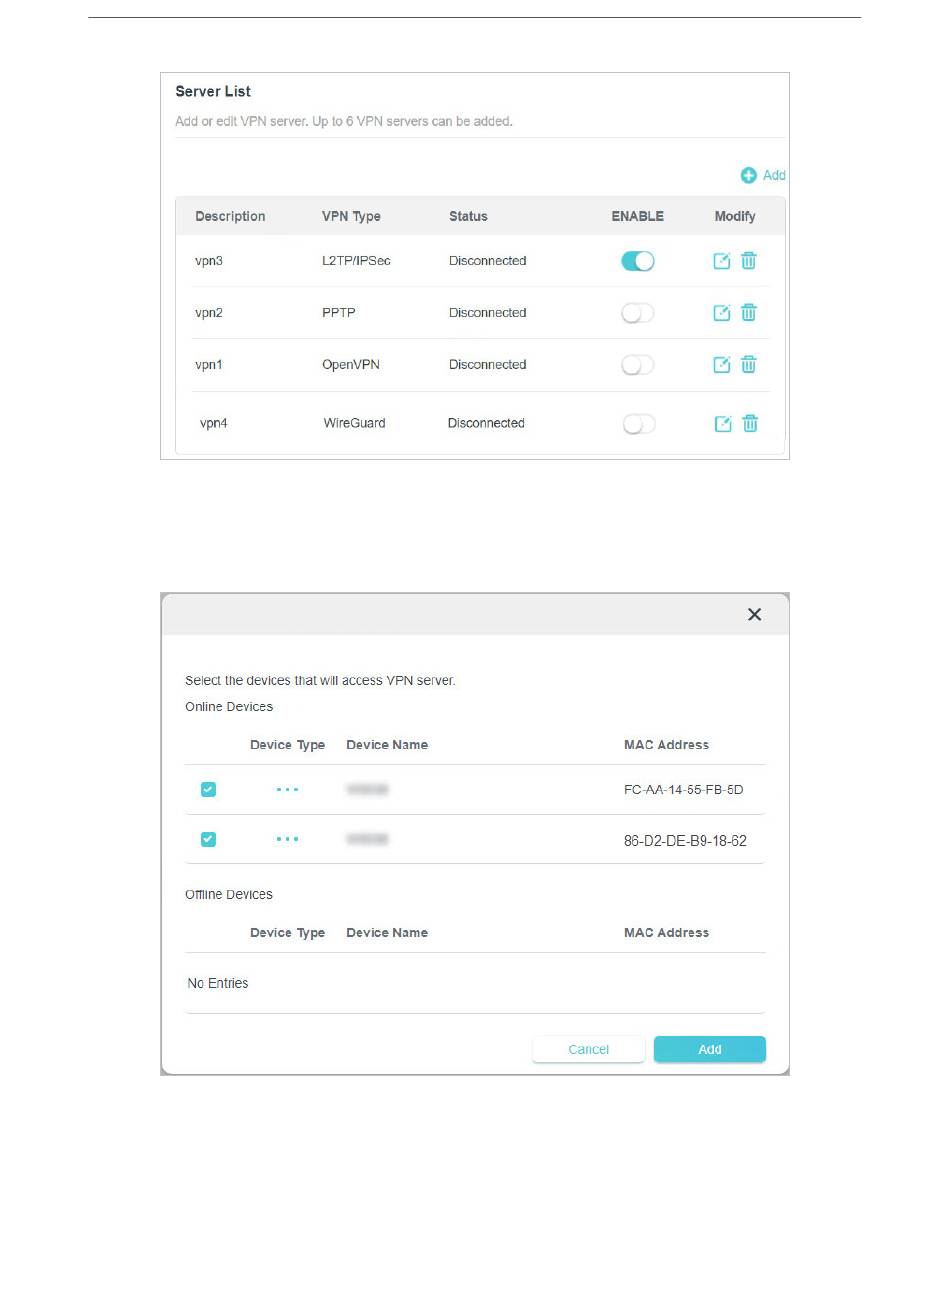Click device type dots for first device
950x1297 pixels.
287,790
